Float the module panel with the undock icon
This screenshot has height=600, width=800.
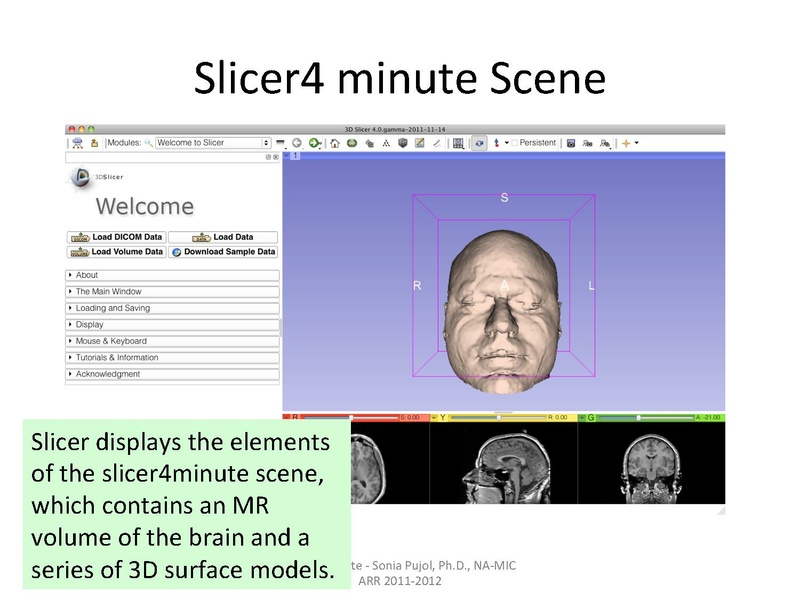(x=268, y=157)
